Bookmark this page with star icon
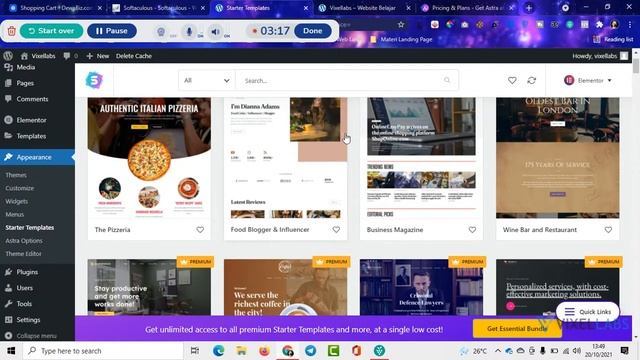This screenshot has width=640, height=360. (x=401, y=25)
